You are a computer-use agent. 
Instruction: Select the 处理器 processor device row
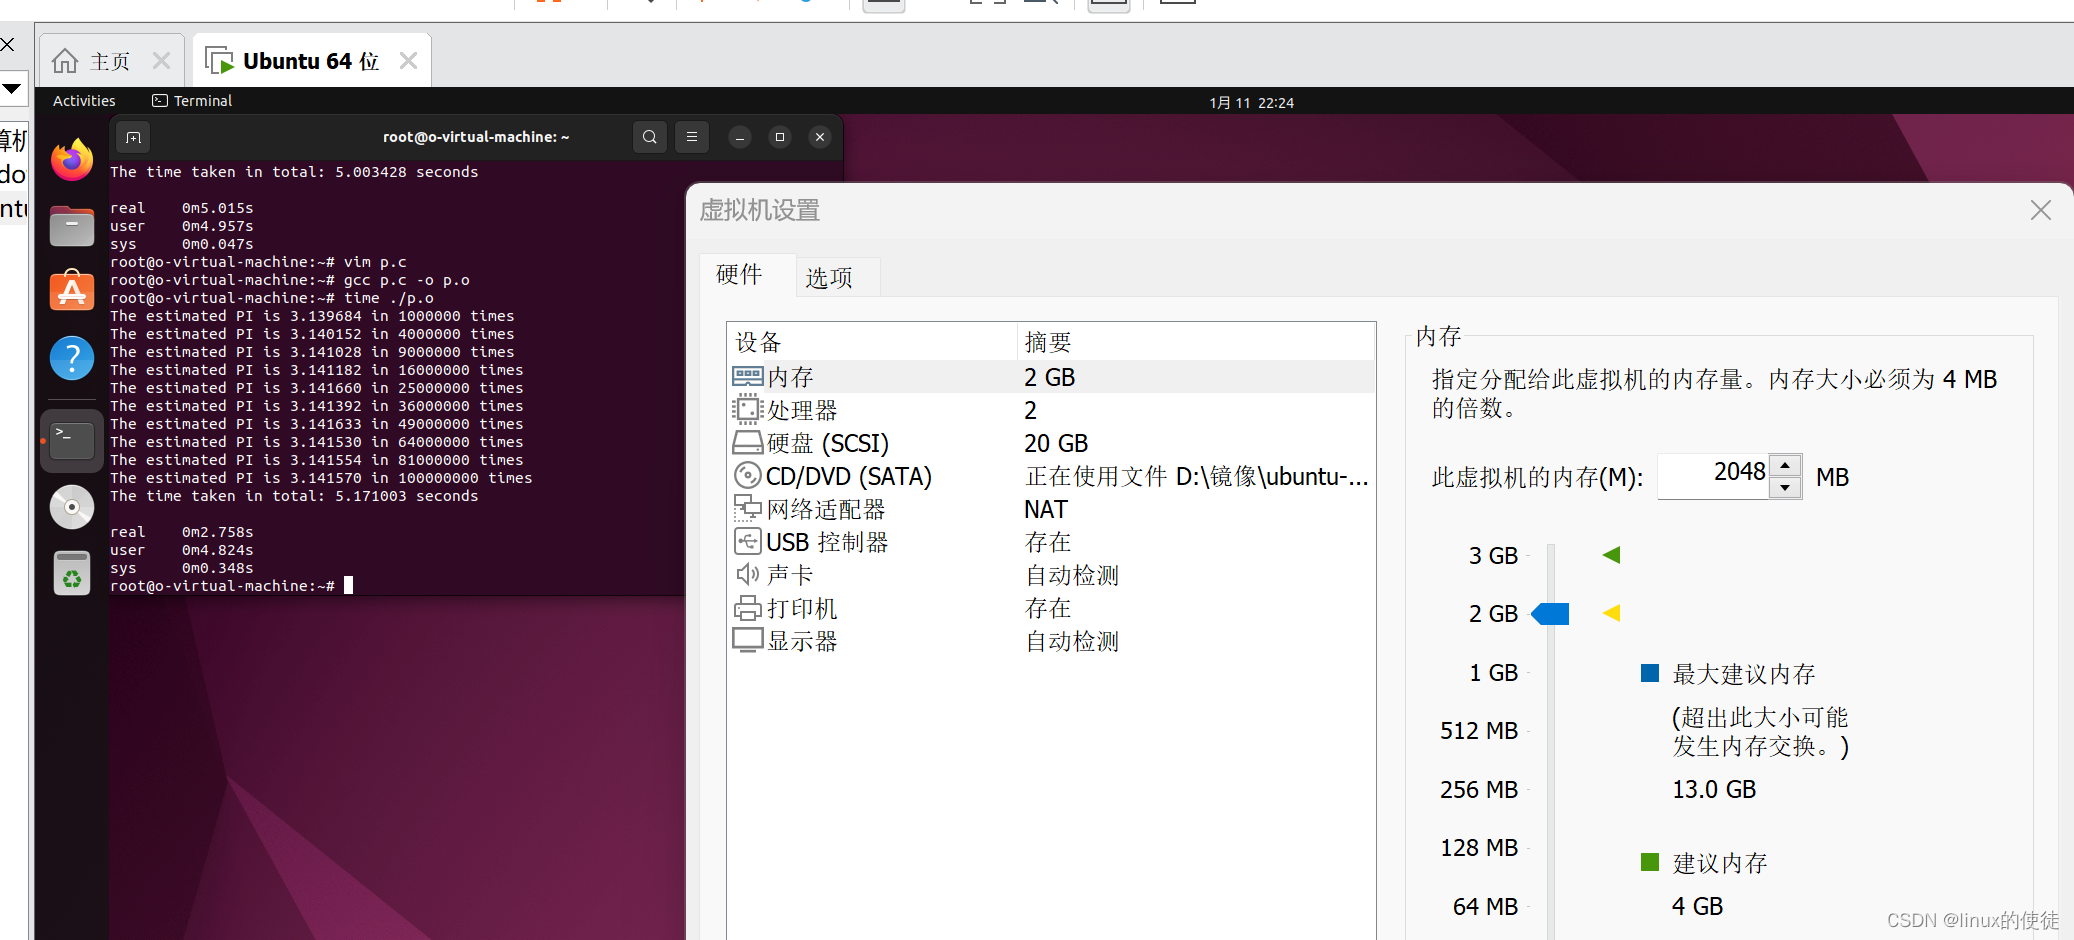click(1052, 410)
